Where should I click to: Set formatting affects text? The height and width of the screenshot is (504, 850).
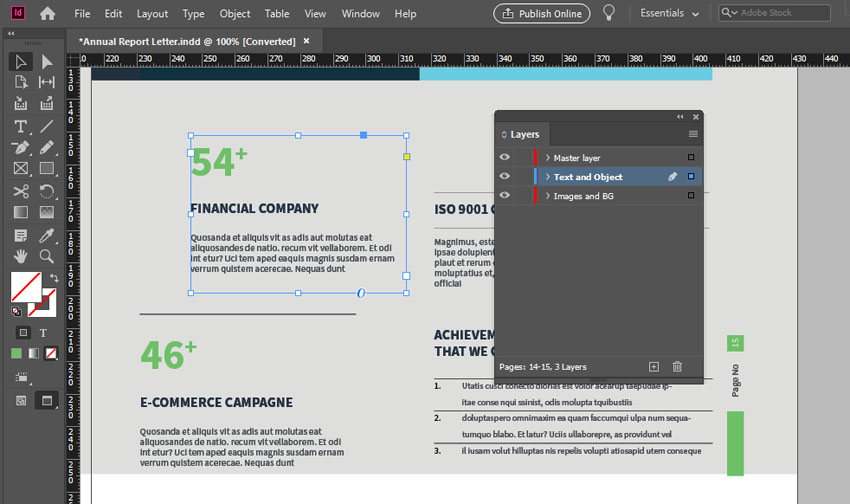43,333
